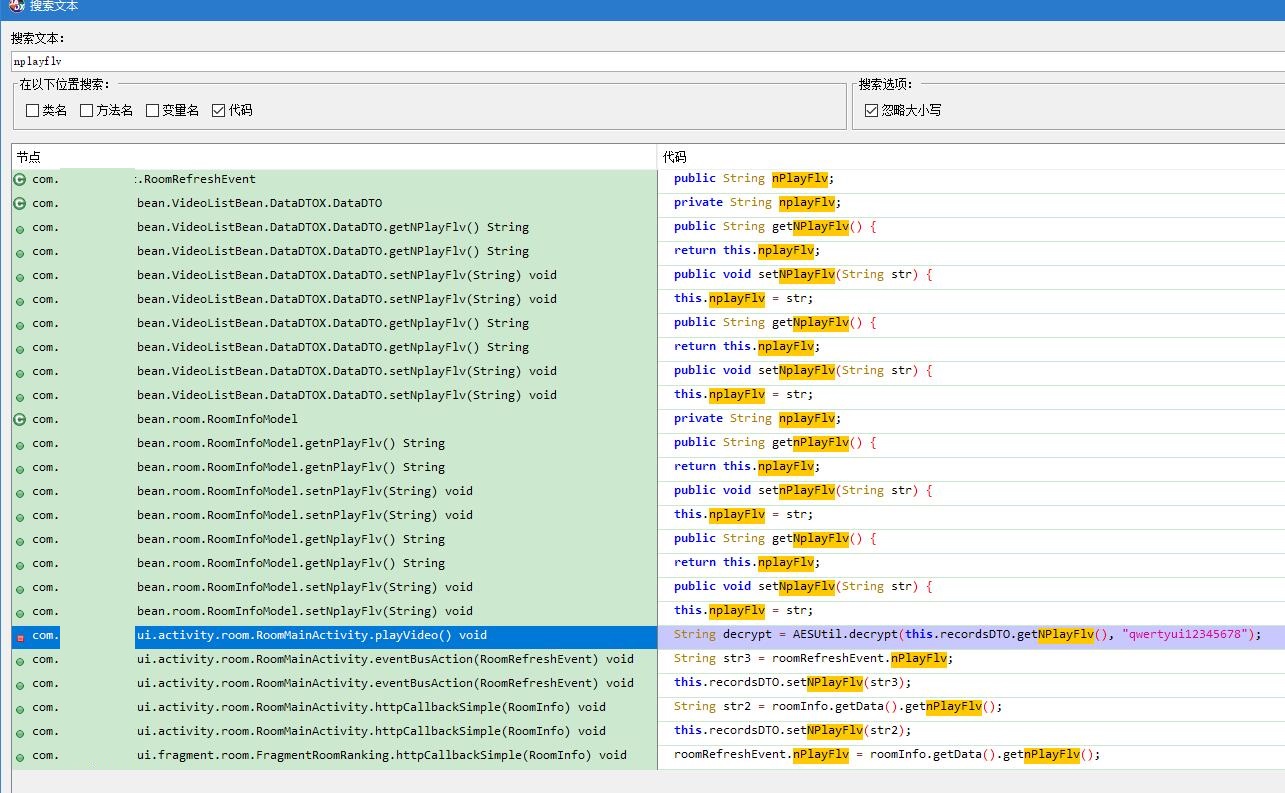The width and height of the screenshot is (1285, 793).
Task: Click the method icon beside FragmentRoomRanking.httpCallbackSimple row
Action: [x=20, y=755]
